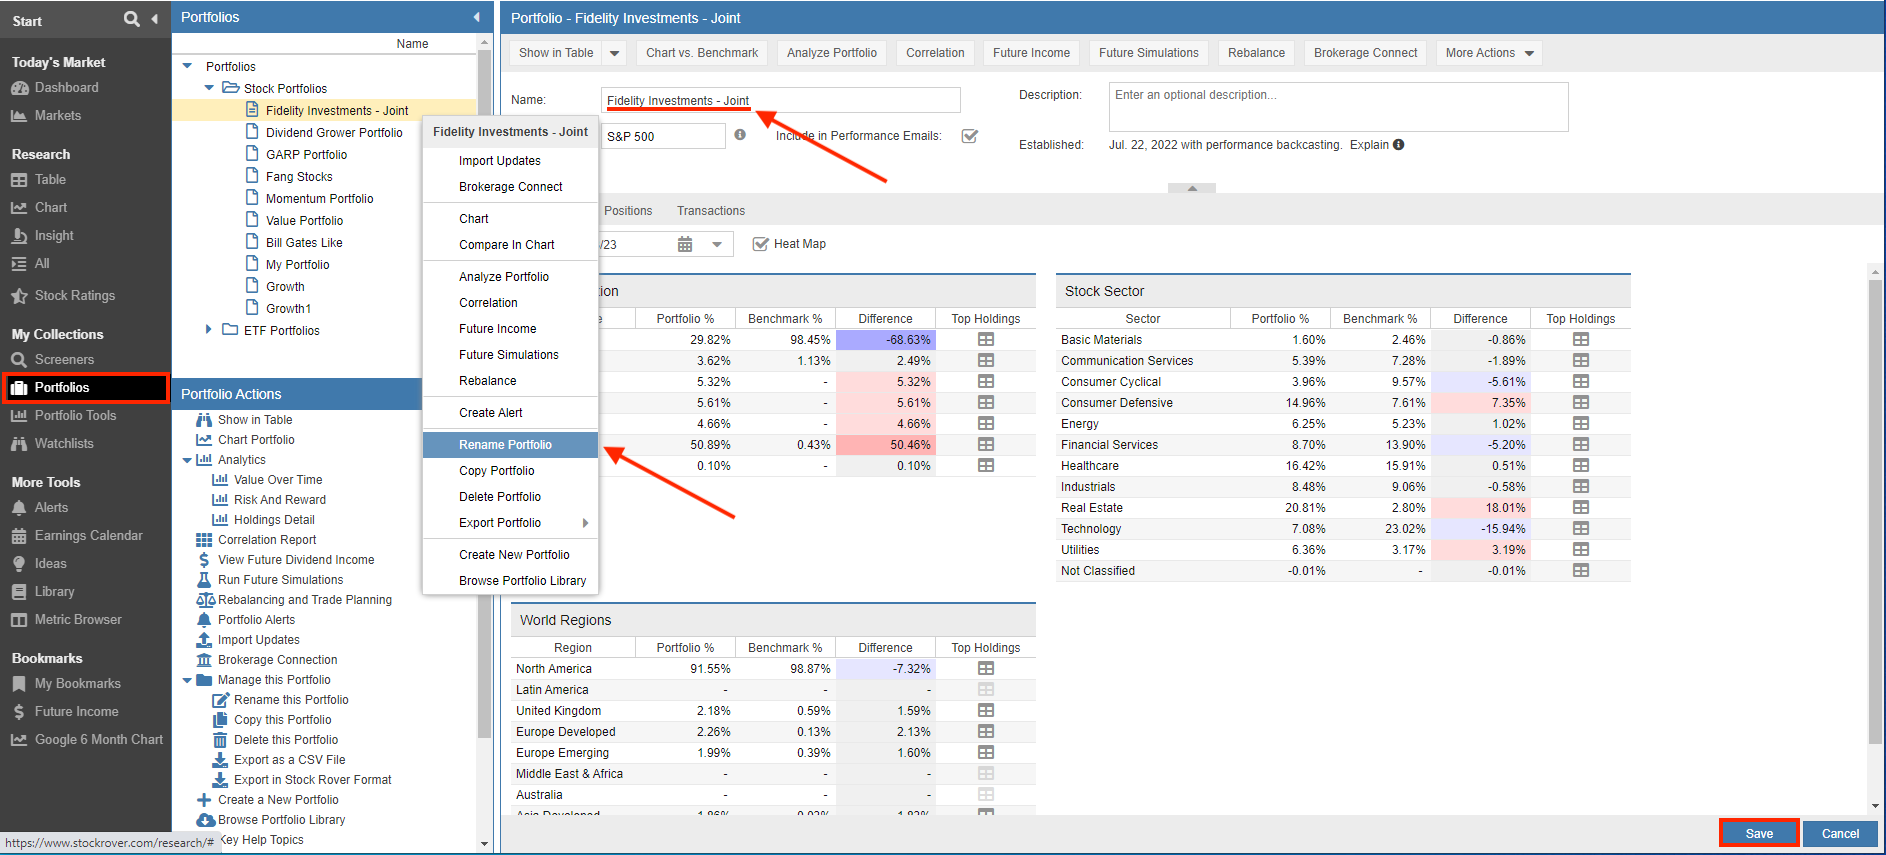The image size is (1886, 855).
Task: Sort by the Name column header
Action: click(x=412, y=43)
